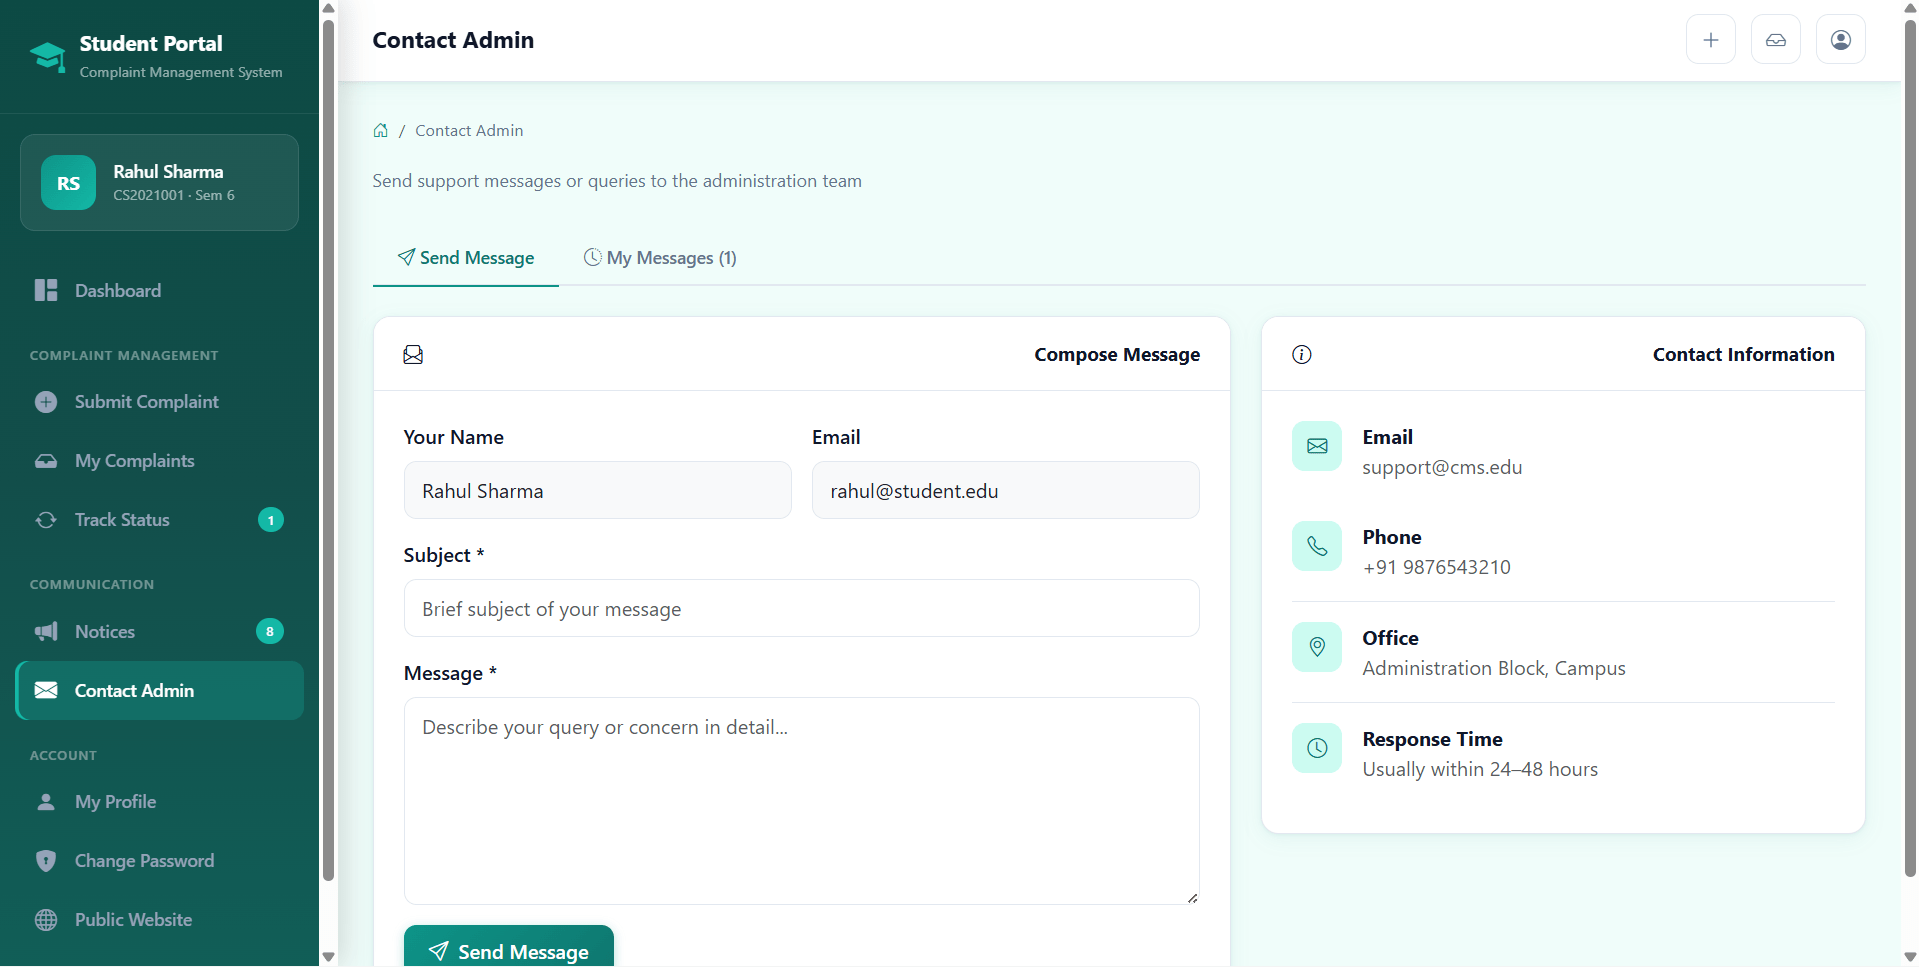The image size is (1919, 967).
Task: Click the main page scrollbar thumb
Action: coord(1910,449)
